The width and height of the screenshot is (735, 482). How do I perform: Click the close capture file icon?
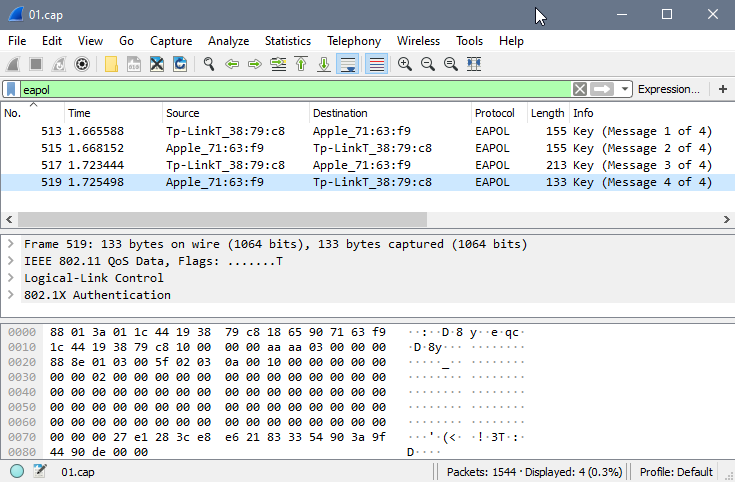(x=157, y=64)
